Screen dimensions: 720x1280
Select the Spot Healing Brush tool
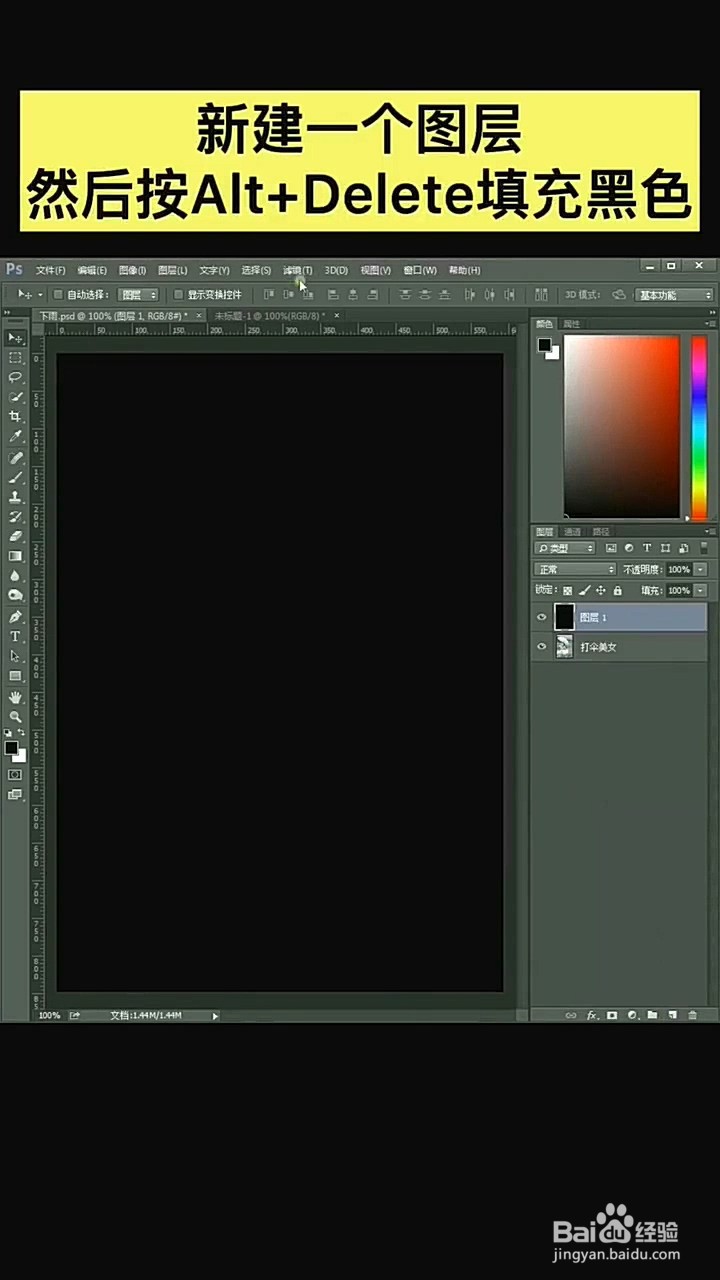pyautogui.click(x=15, y=458)
